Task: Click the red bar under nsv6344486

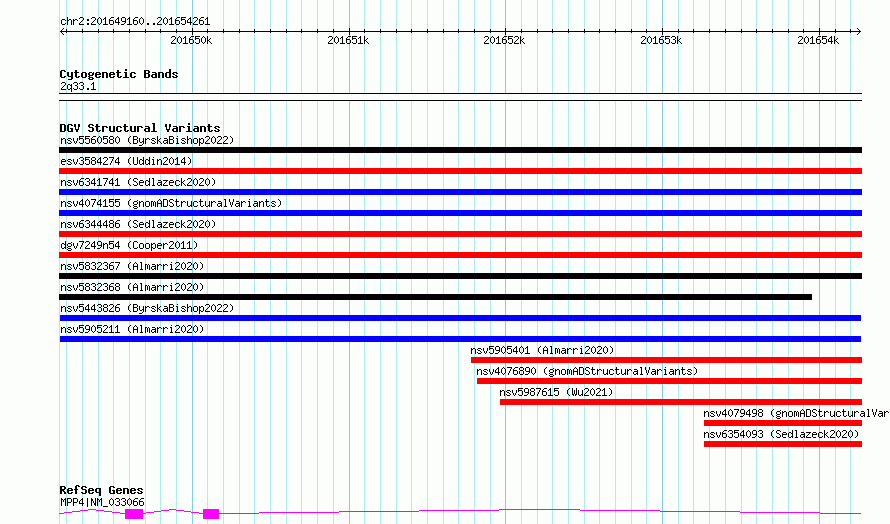Action: tap(460, 234)
